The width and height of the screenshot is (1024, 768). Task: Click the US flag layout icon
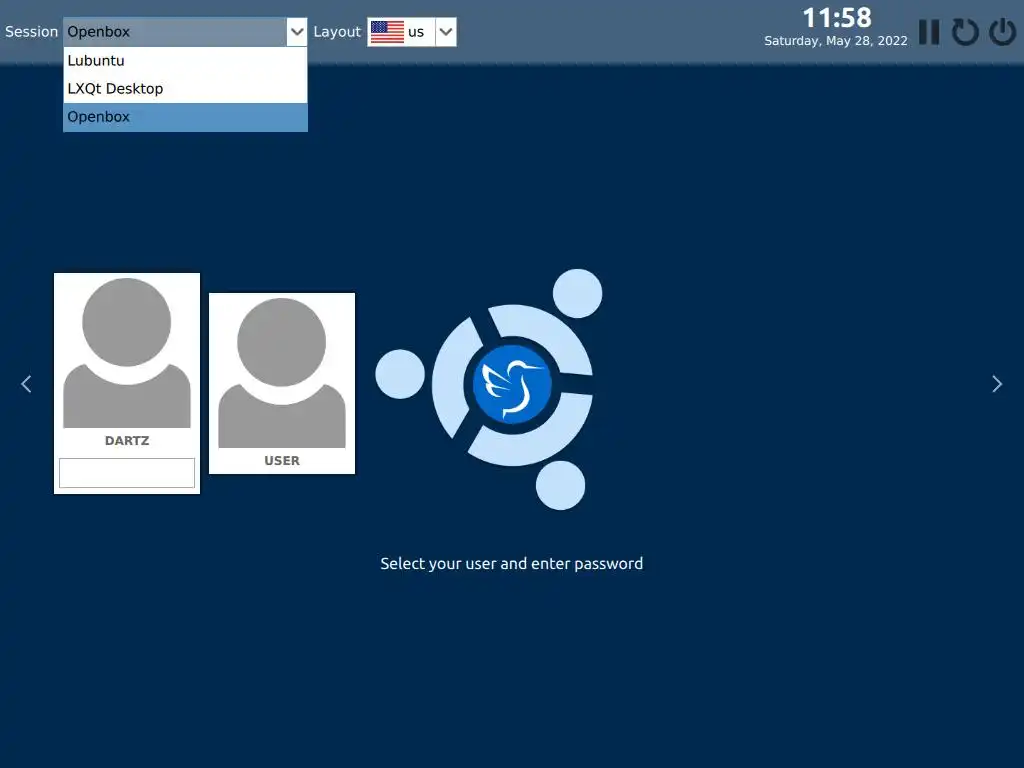[x=387, y=32]
